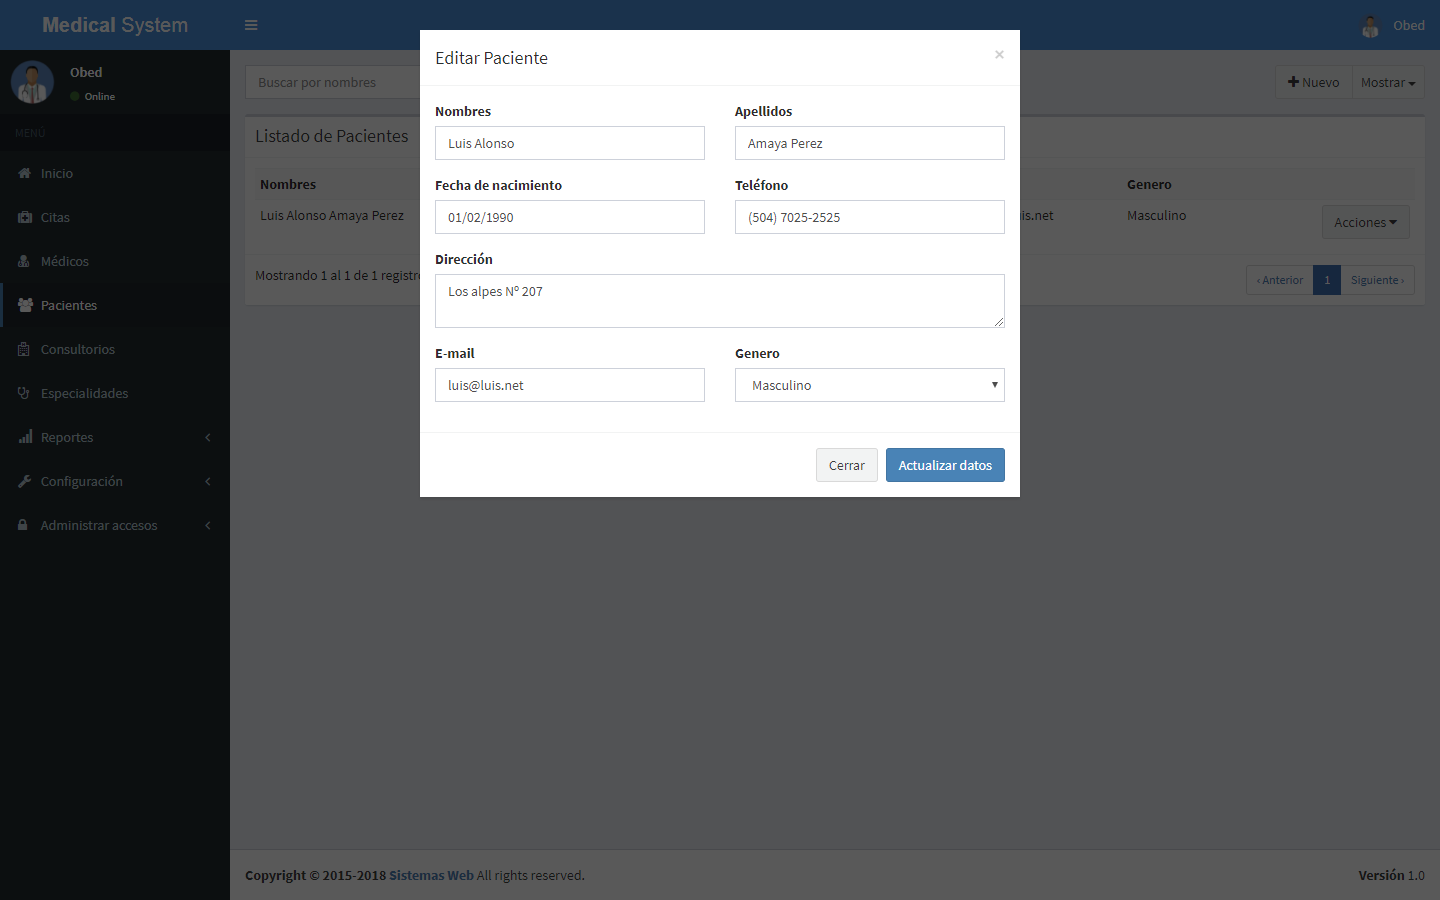Click the Genero column header in table
Screen dimensions: 1440x900
1149,184
